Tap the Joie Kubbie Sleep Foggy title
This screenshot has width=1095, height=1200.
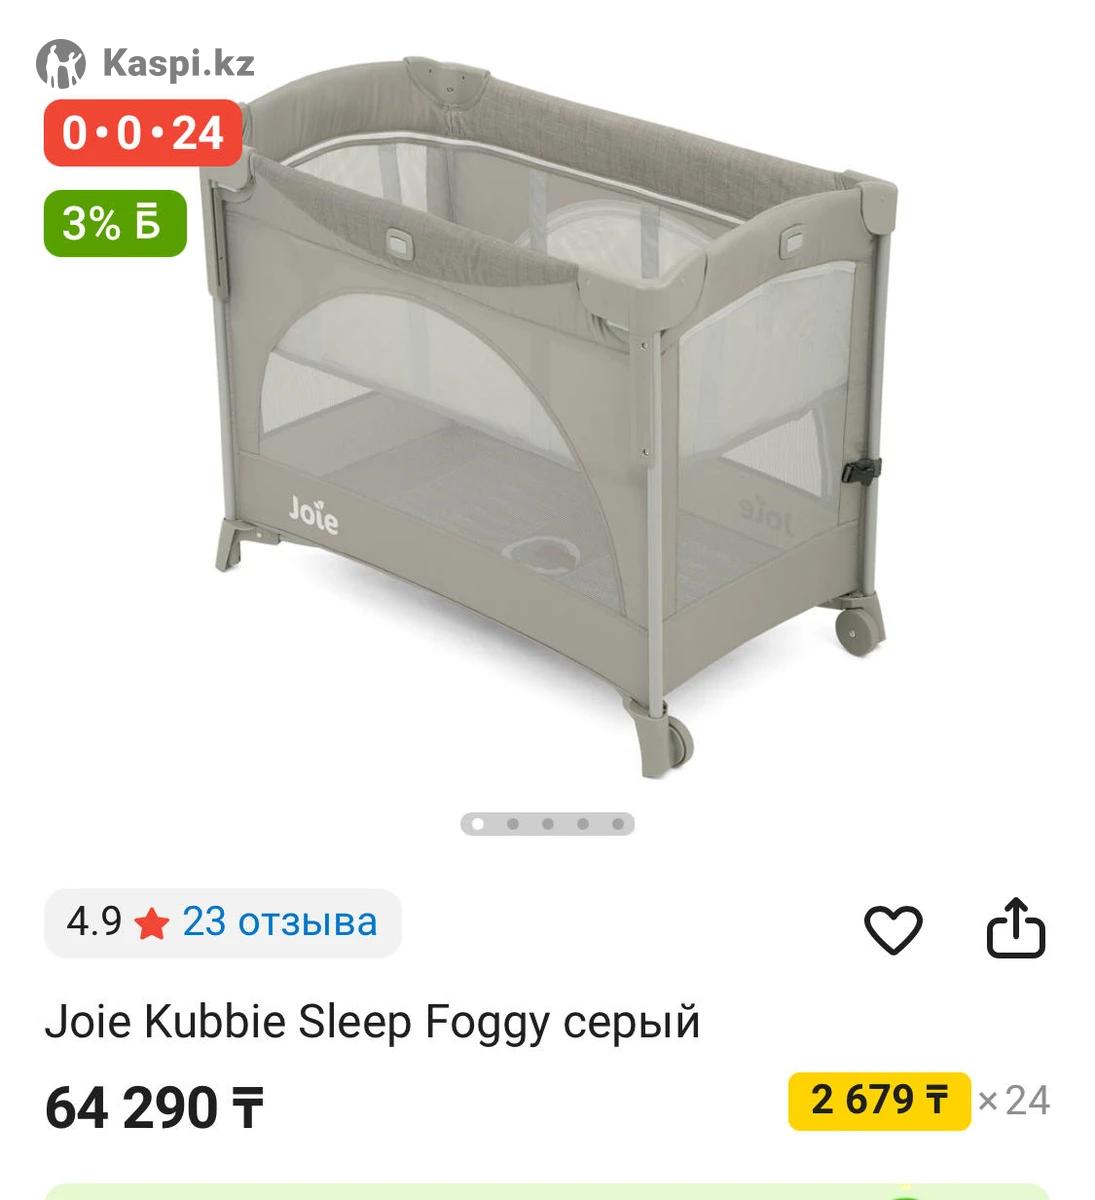click(x=372, y=1023)
